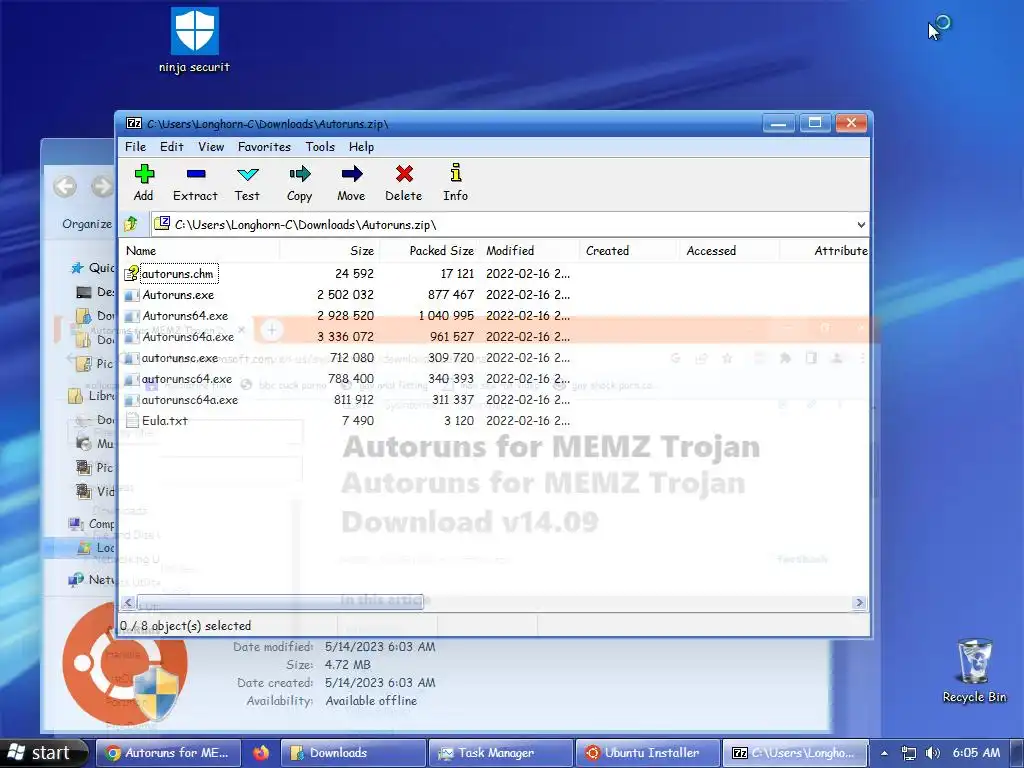Image resolution: width=1024 pixels, height=768 pixels.
Task: Switch to Downloads taskbar button
Action: click(353, 753)
